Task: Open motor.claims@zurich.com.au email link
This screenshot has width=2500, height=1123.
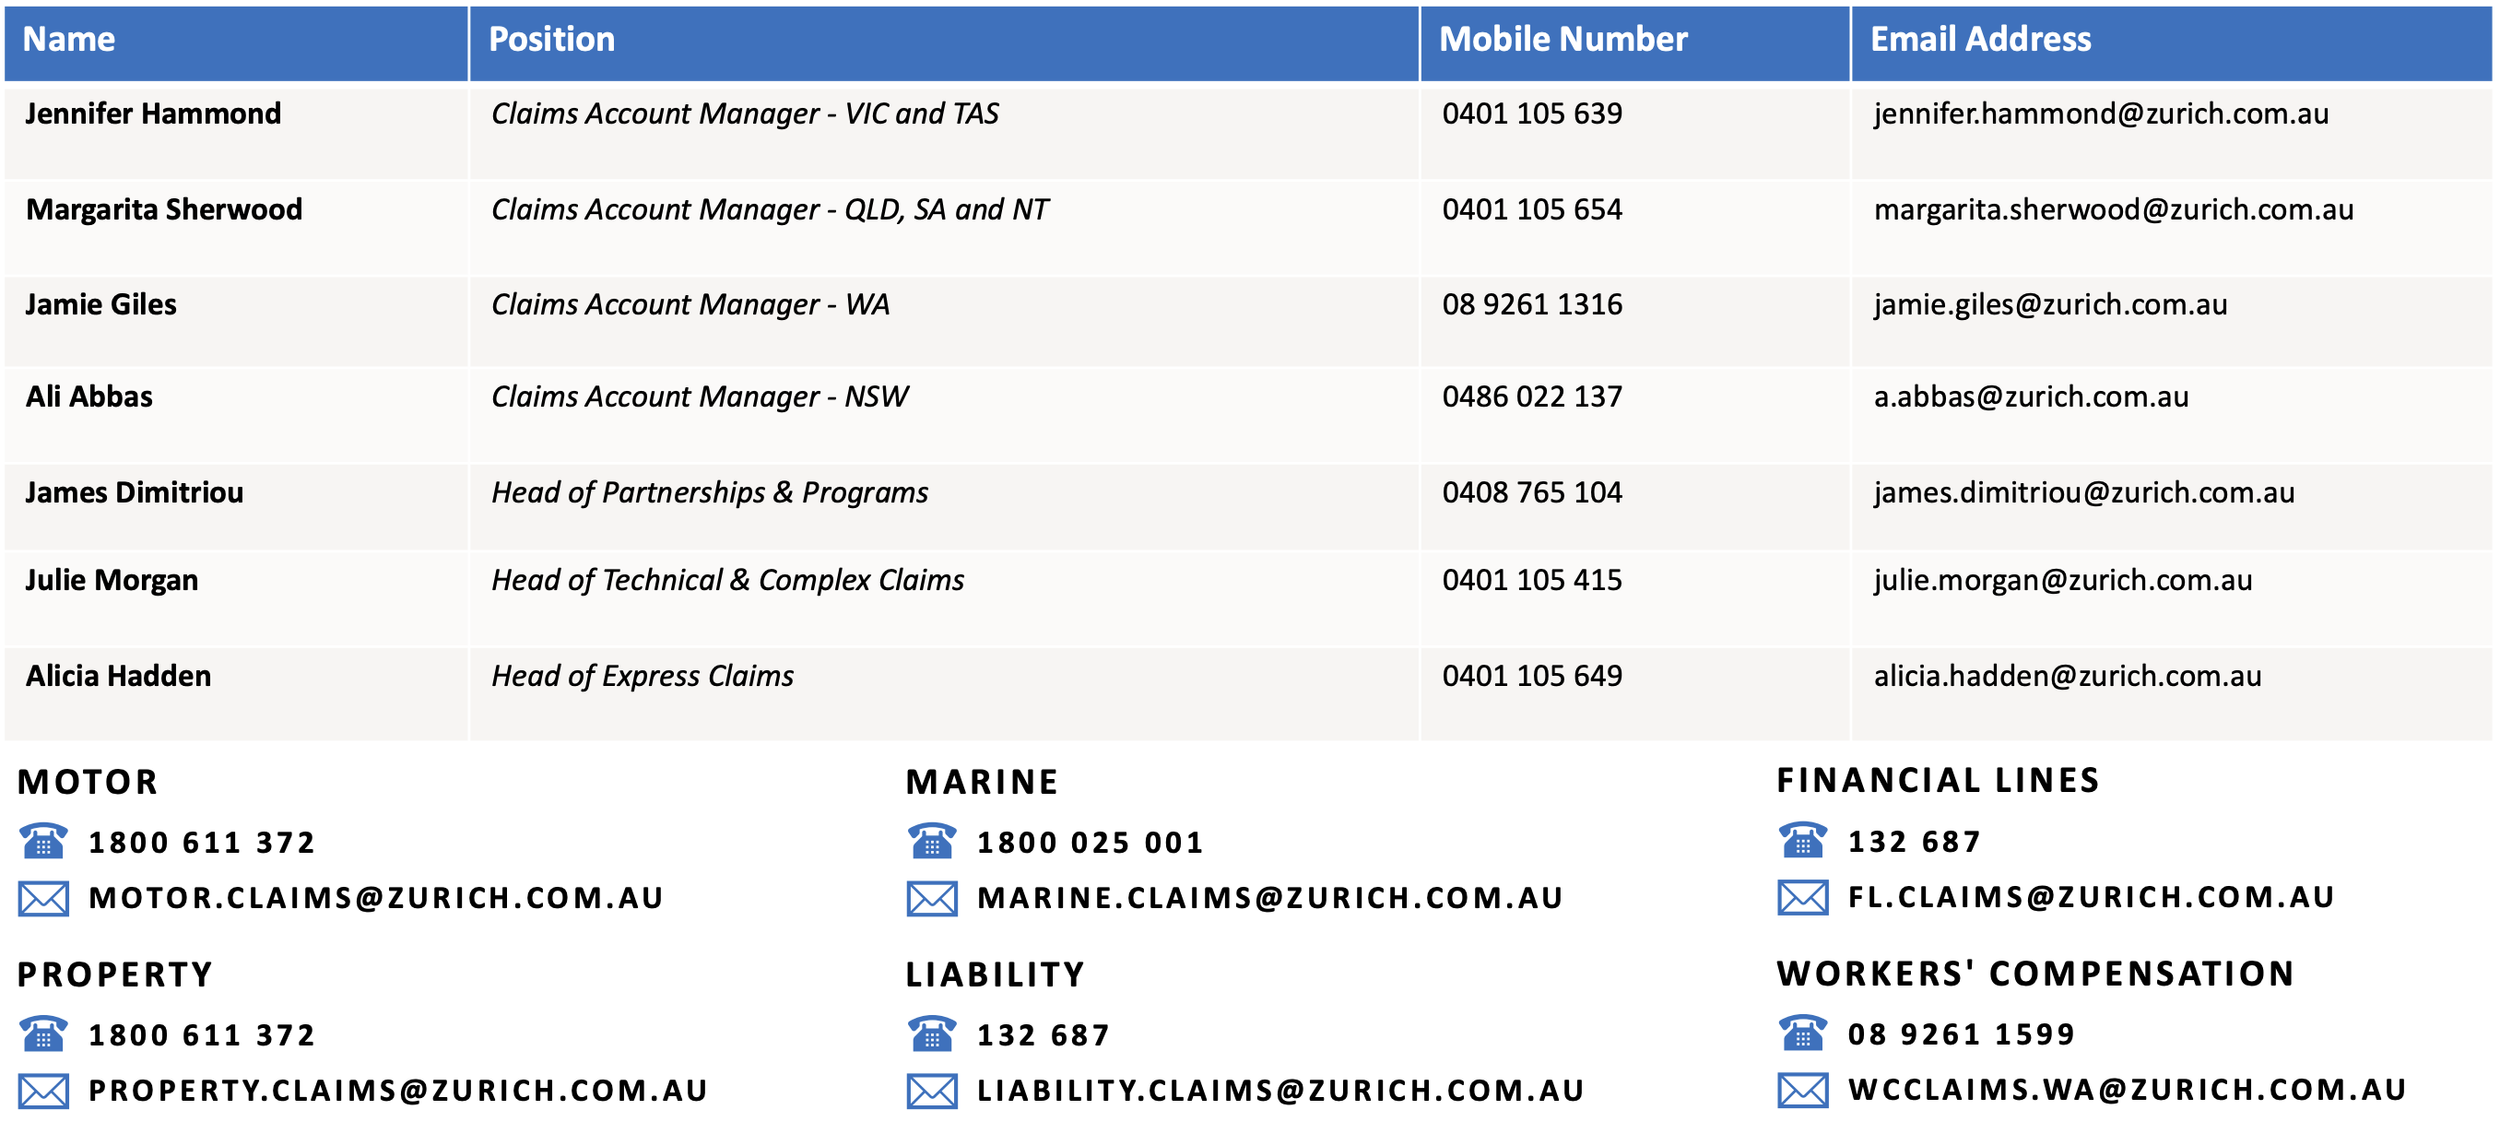Action: [376, 898]
